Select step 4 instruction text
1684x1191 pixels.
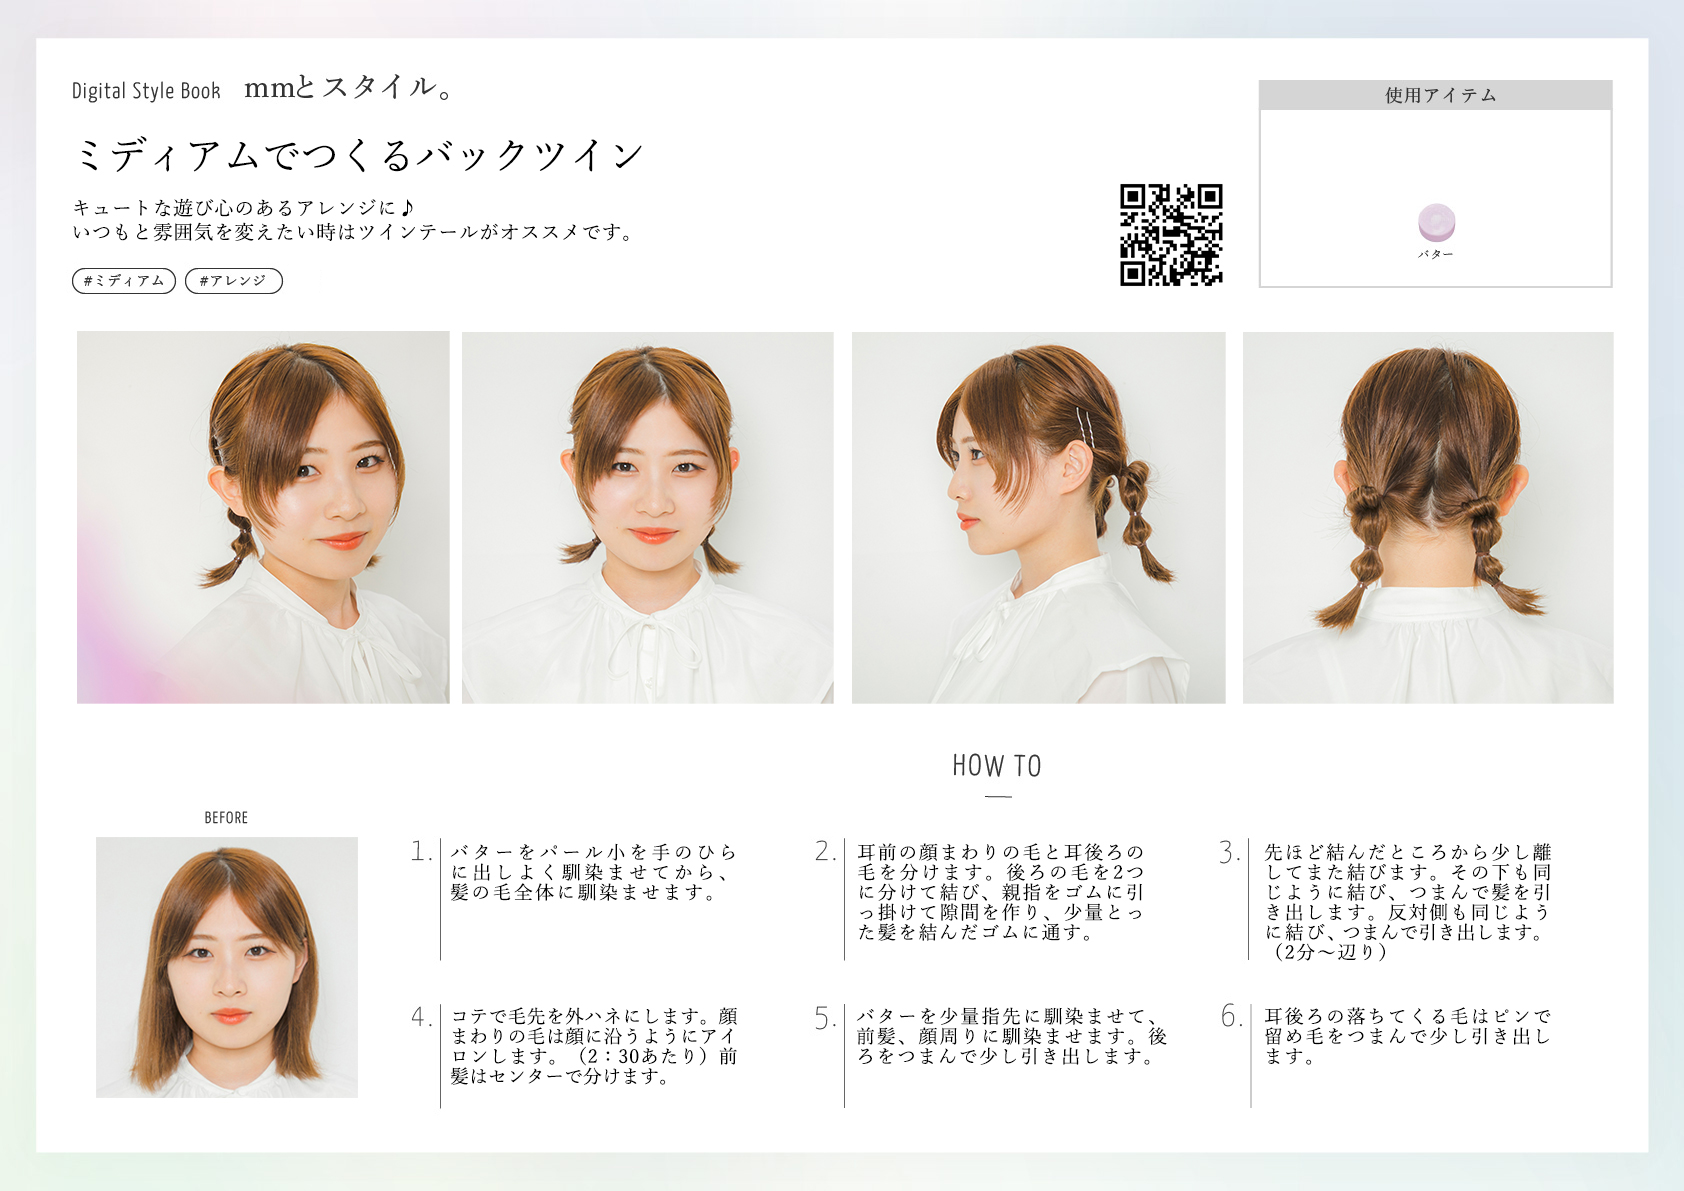click(x=594, y=1046)
